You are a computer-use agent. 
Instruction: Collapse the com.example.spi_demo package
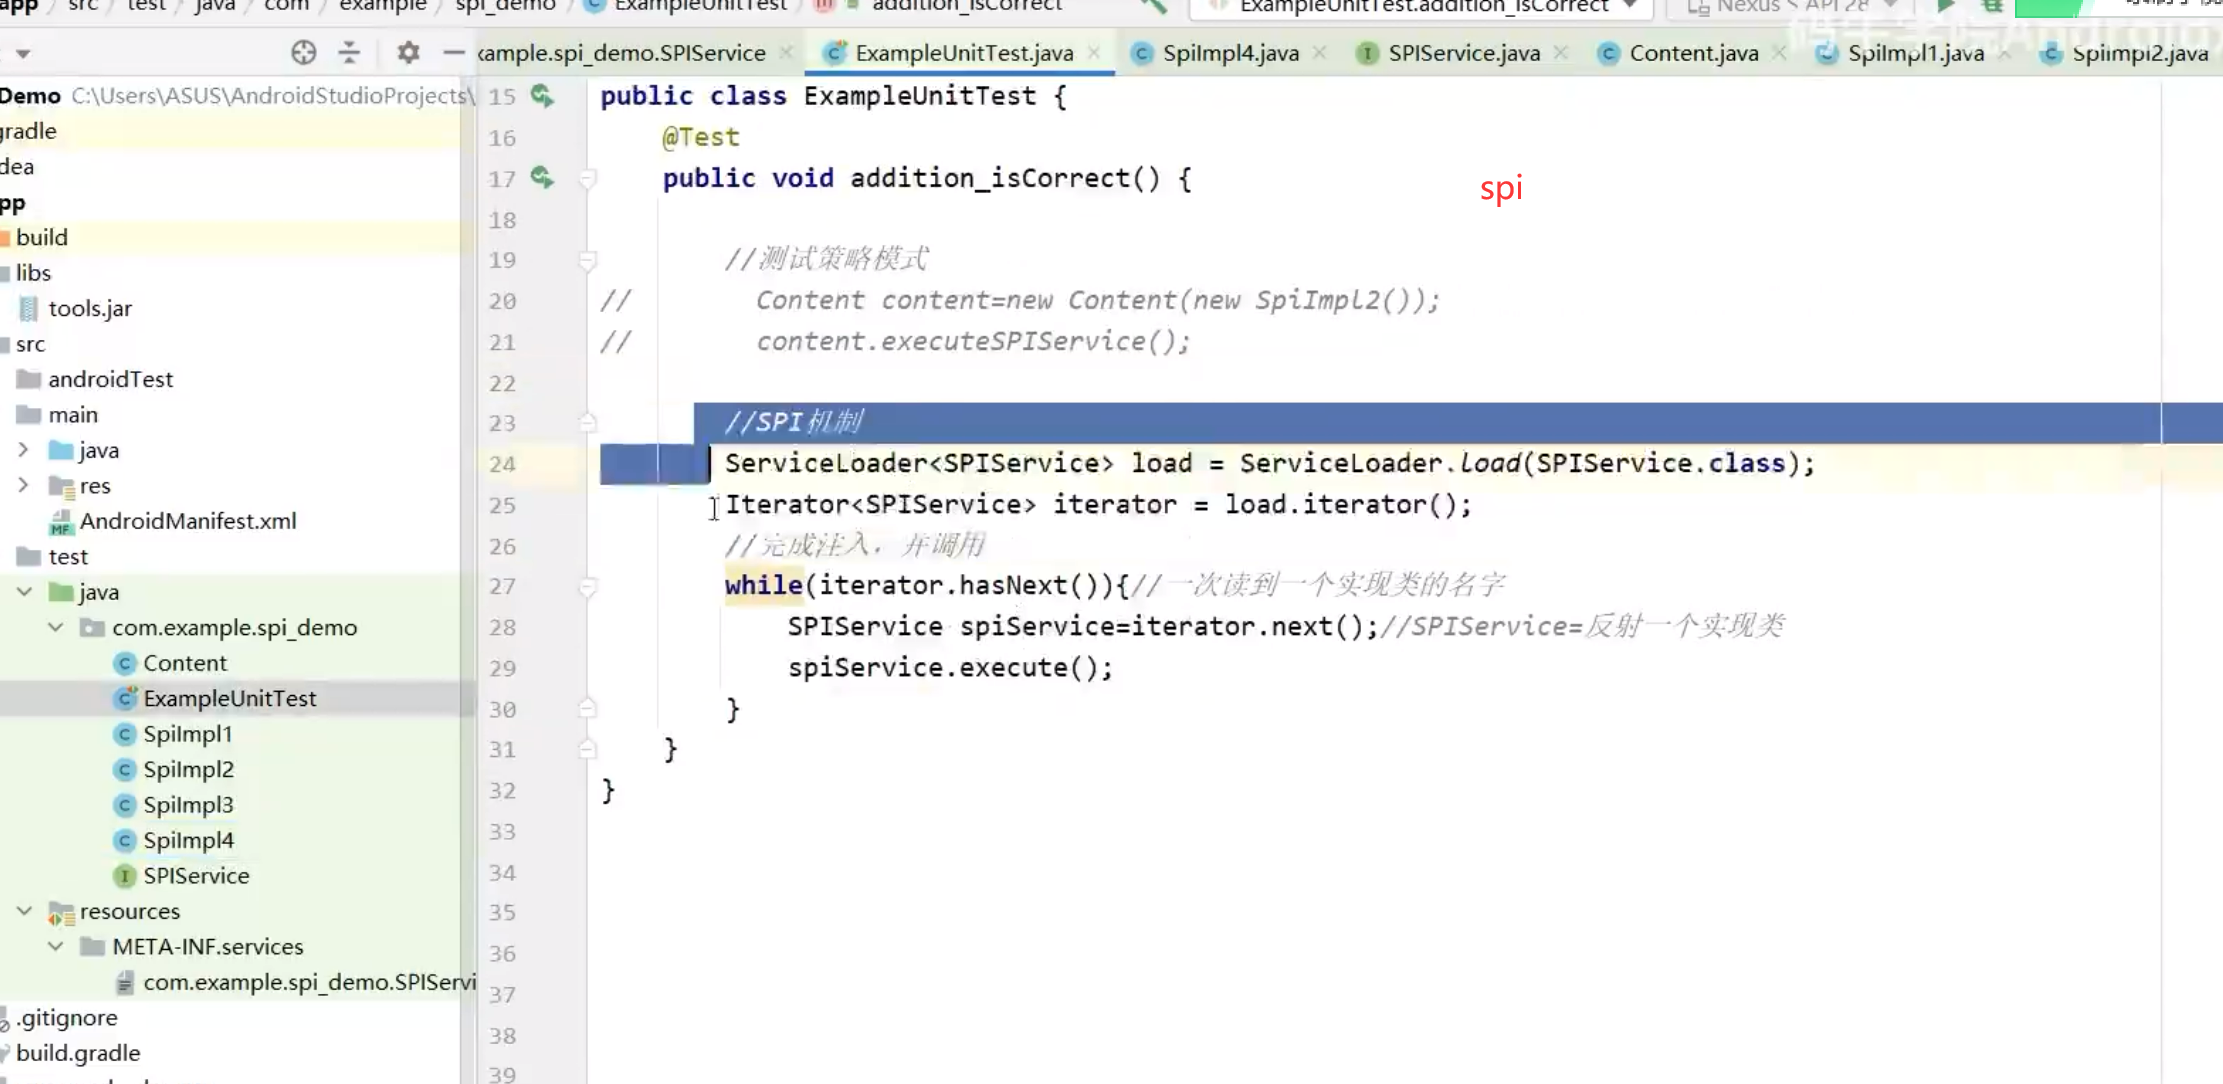coord(56,627)
